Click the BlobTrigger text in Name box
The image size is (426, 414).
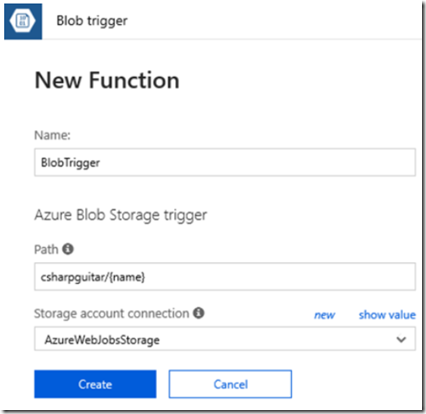point(70,163)
